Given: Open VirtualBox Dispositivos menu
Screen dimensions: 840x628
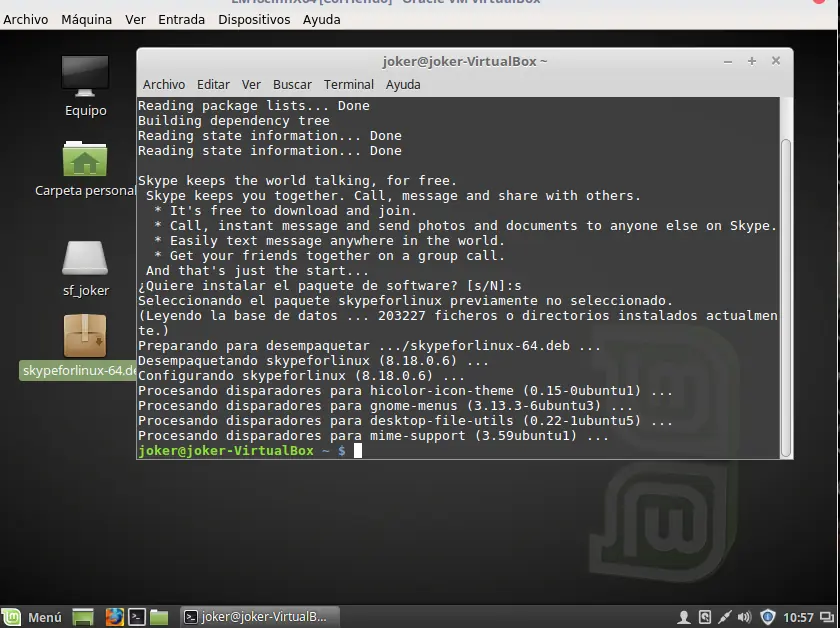Looking at the screenshot, I should tap(254, 20).
